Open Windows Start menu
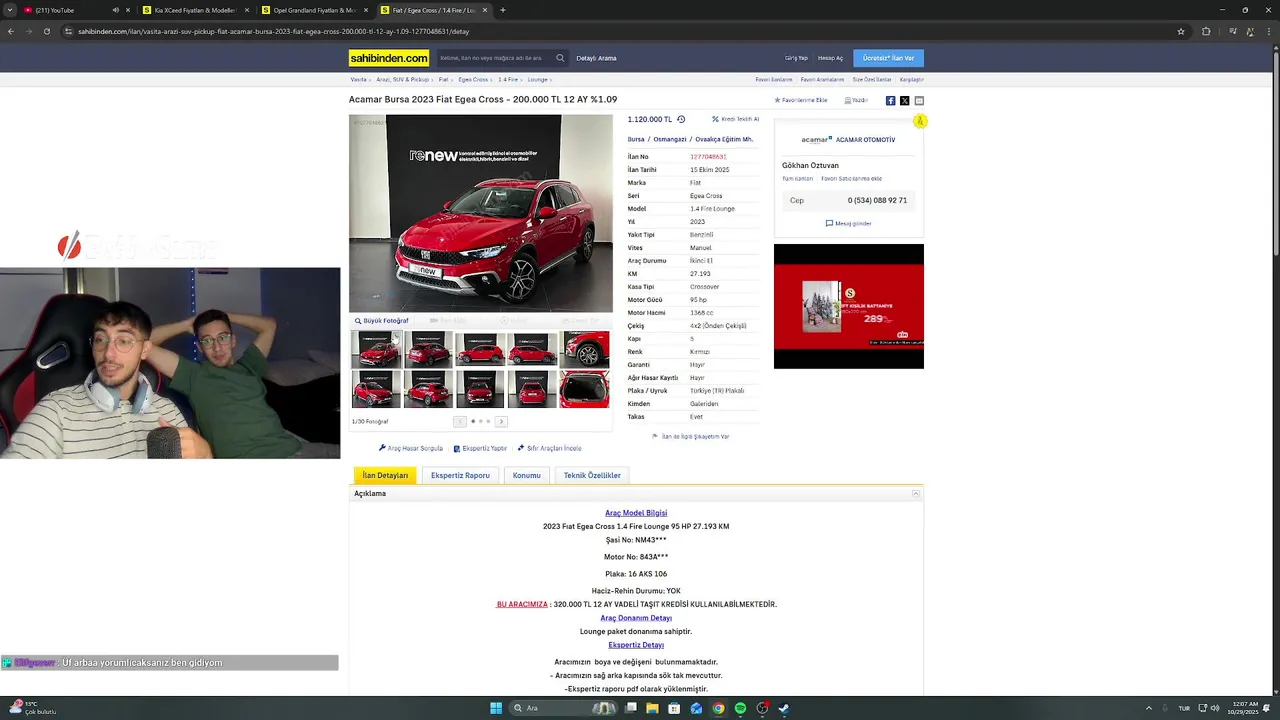Viewport: 1280px width, 720px height. [495, 708]
